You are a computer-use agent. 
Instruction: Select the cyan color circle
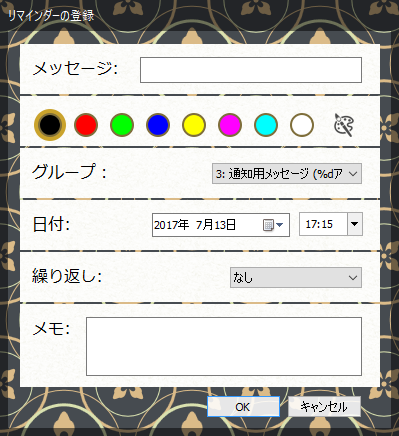click(x=266, y=125)
